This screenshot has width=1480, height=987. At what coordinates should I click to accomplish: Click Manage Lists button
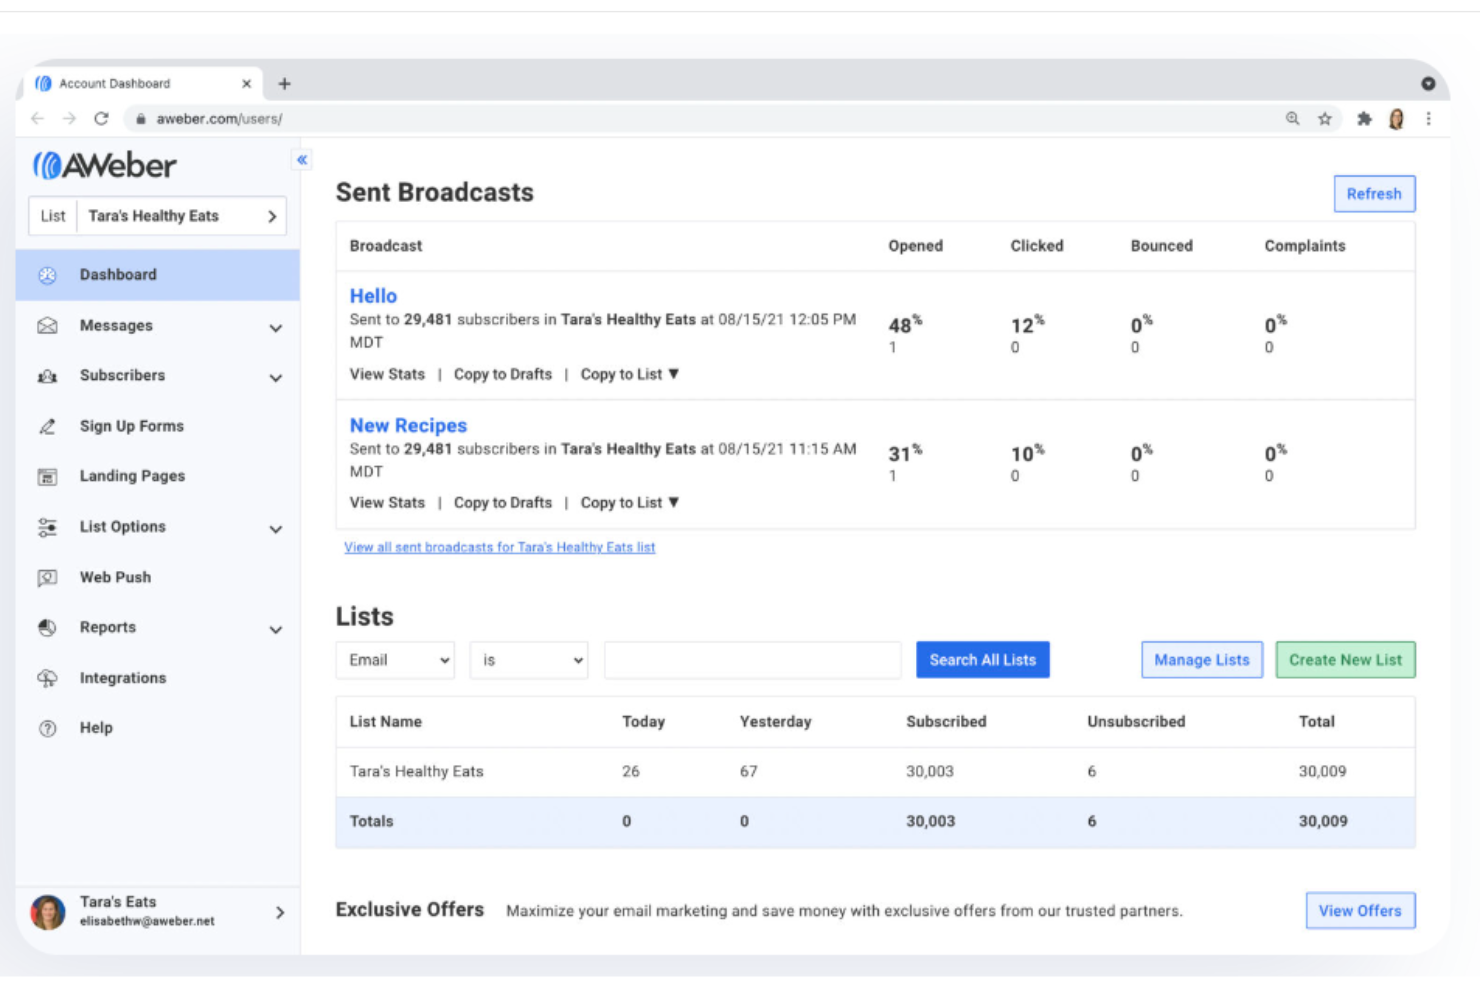pyautogui.click(x=1202, y=660)
